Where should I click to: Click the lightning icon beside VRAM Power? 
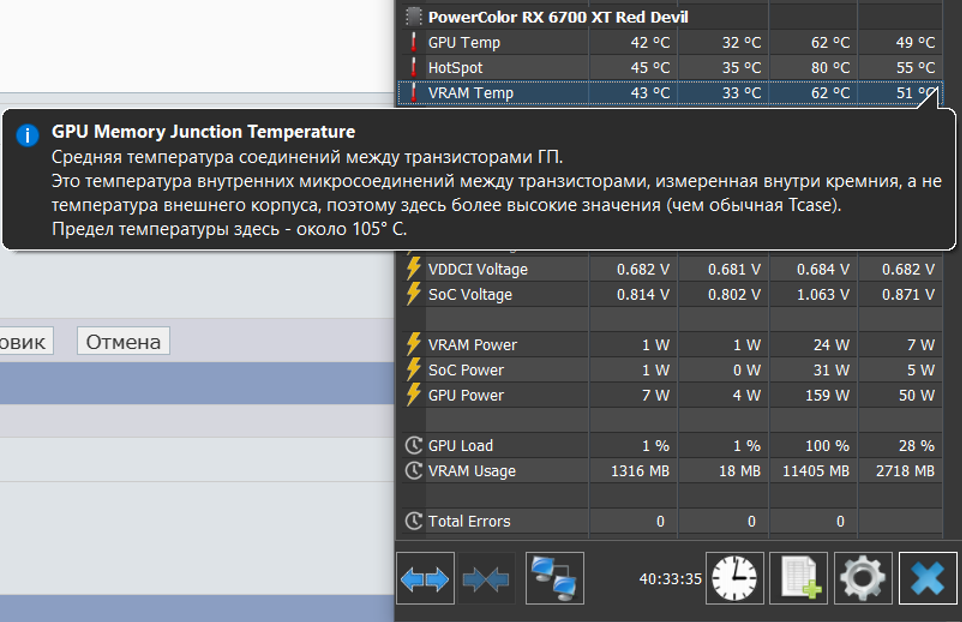coord(413,345)
